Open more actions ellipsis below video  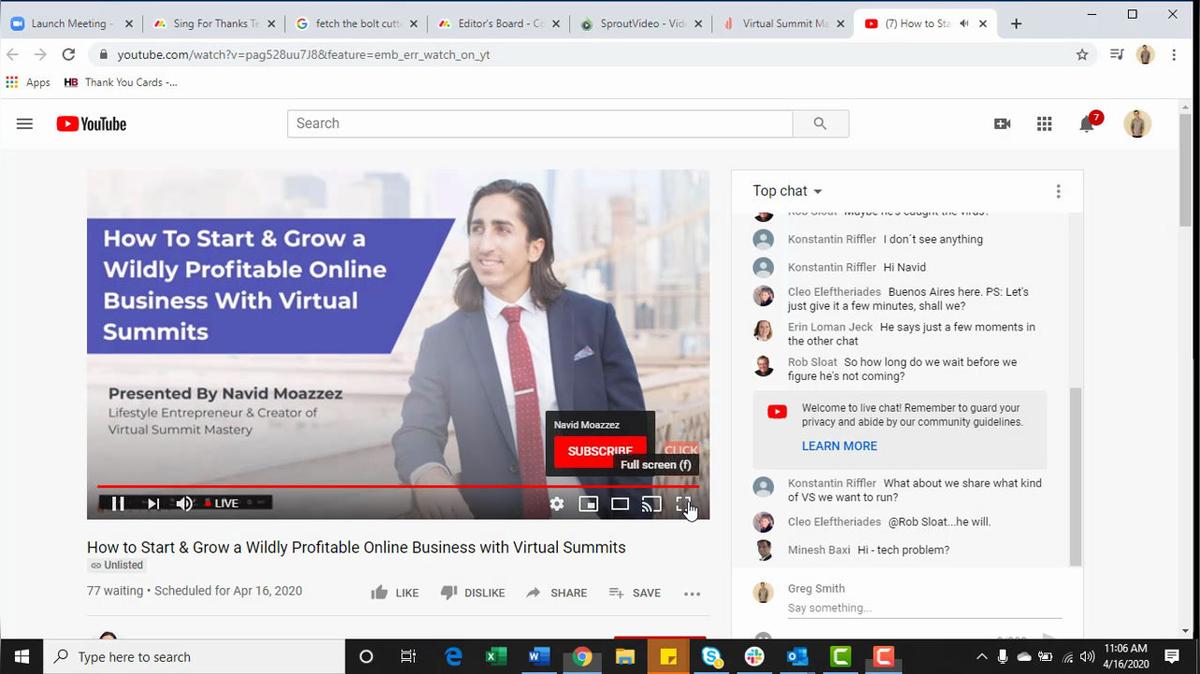(692, 594)
